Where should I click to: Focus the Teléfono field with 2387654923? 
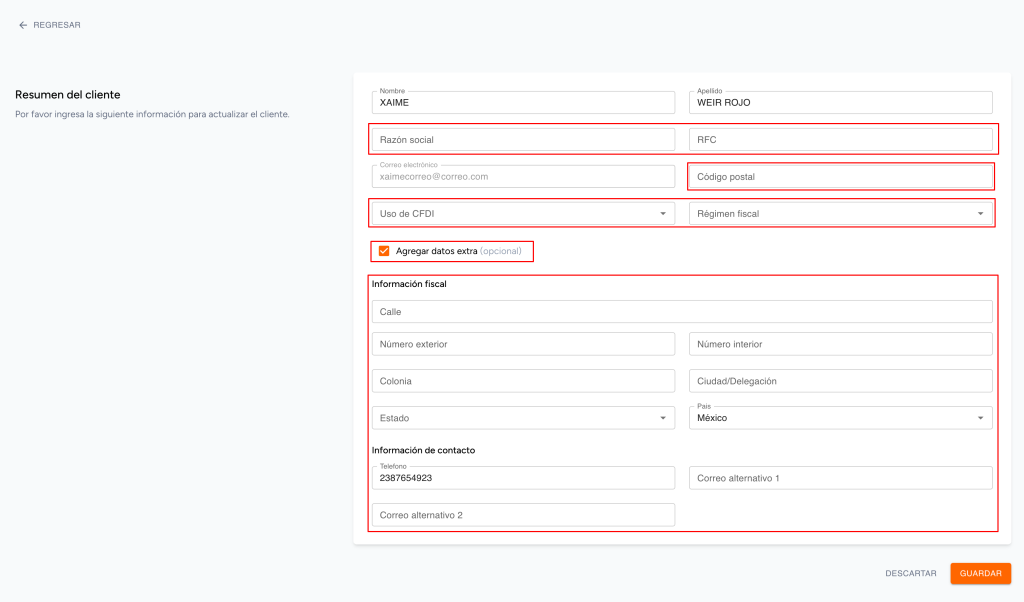point(523,478)
